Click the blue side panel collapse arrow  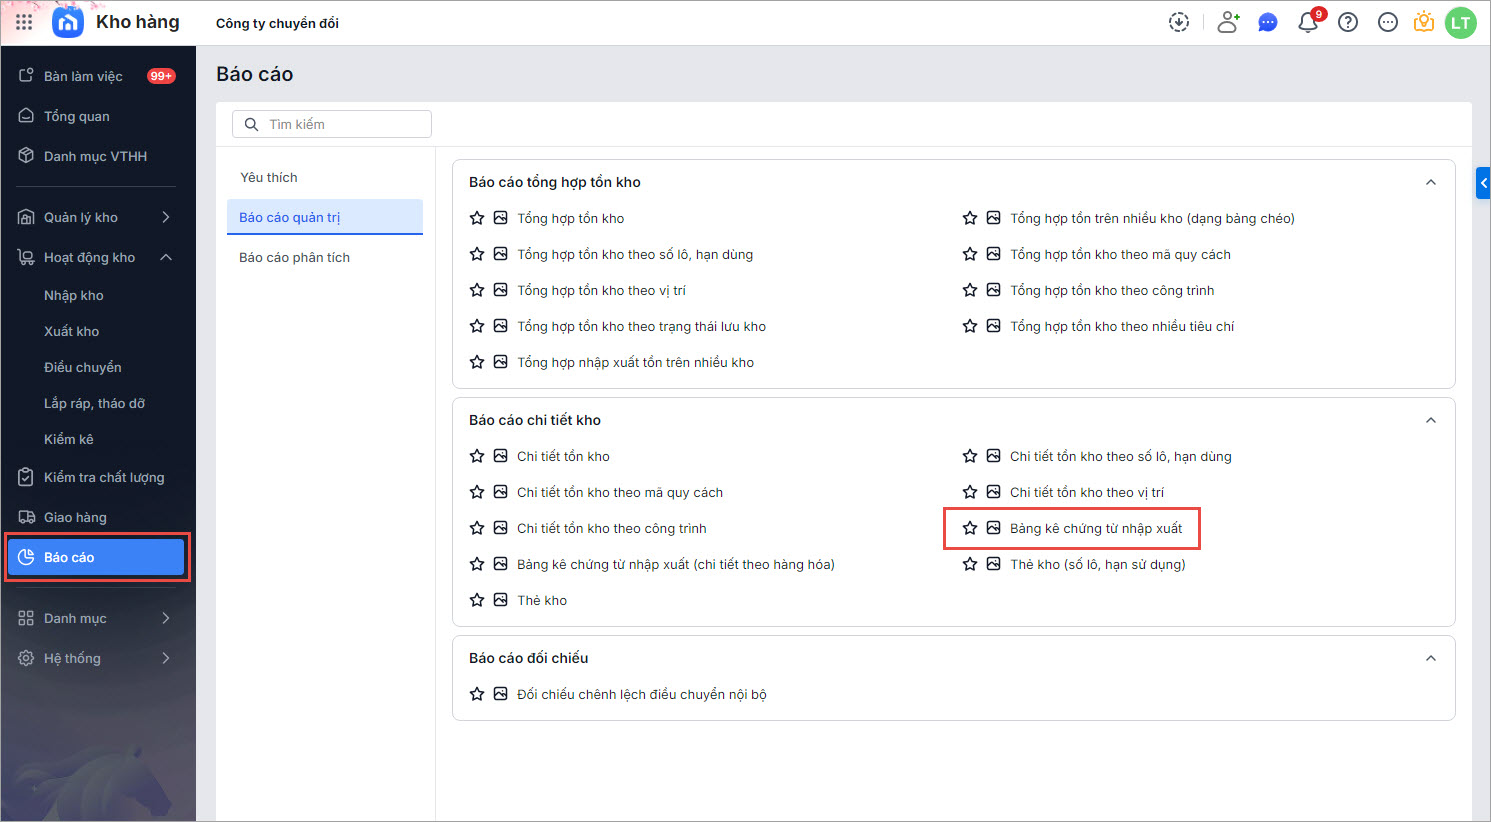(1483, 183)
